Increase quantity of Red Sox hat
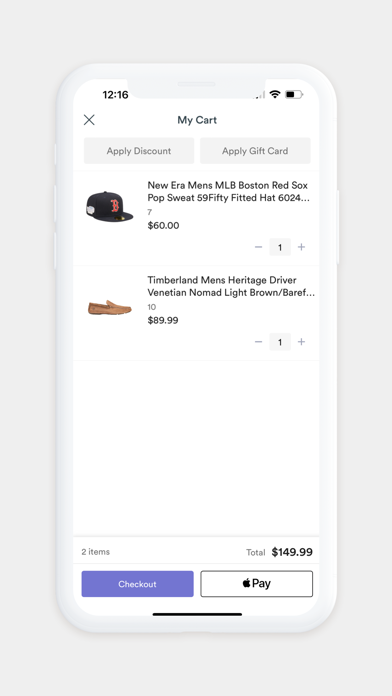This screenshot has width=392, height=696. (301, 247)
